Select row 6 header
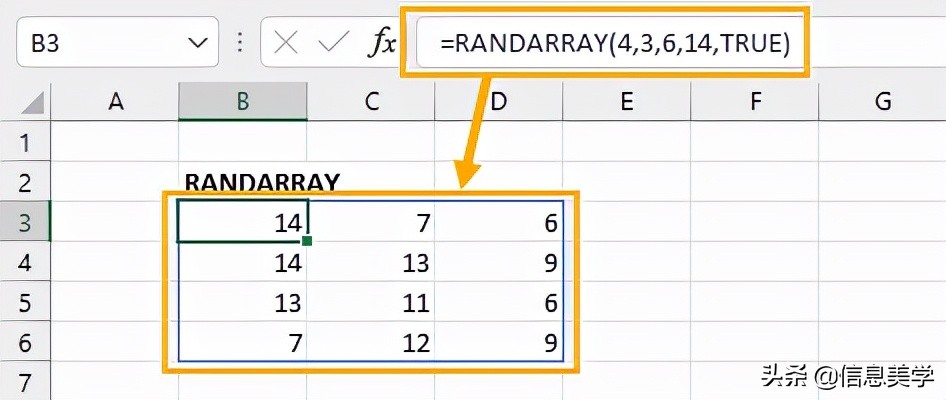Viewport: 946px width, 400px height. pos(25,342)
